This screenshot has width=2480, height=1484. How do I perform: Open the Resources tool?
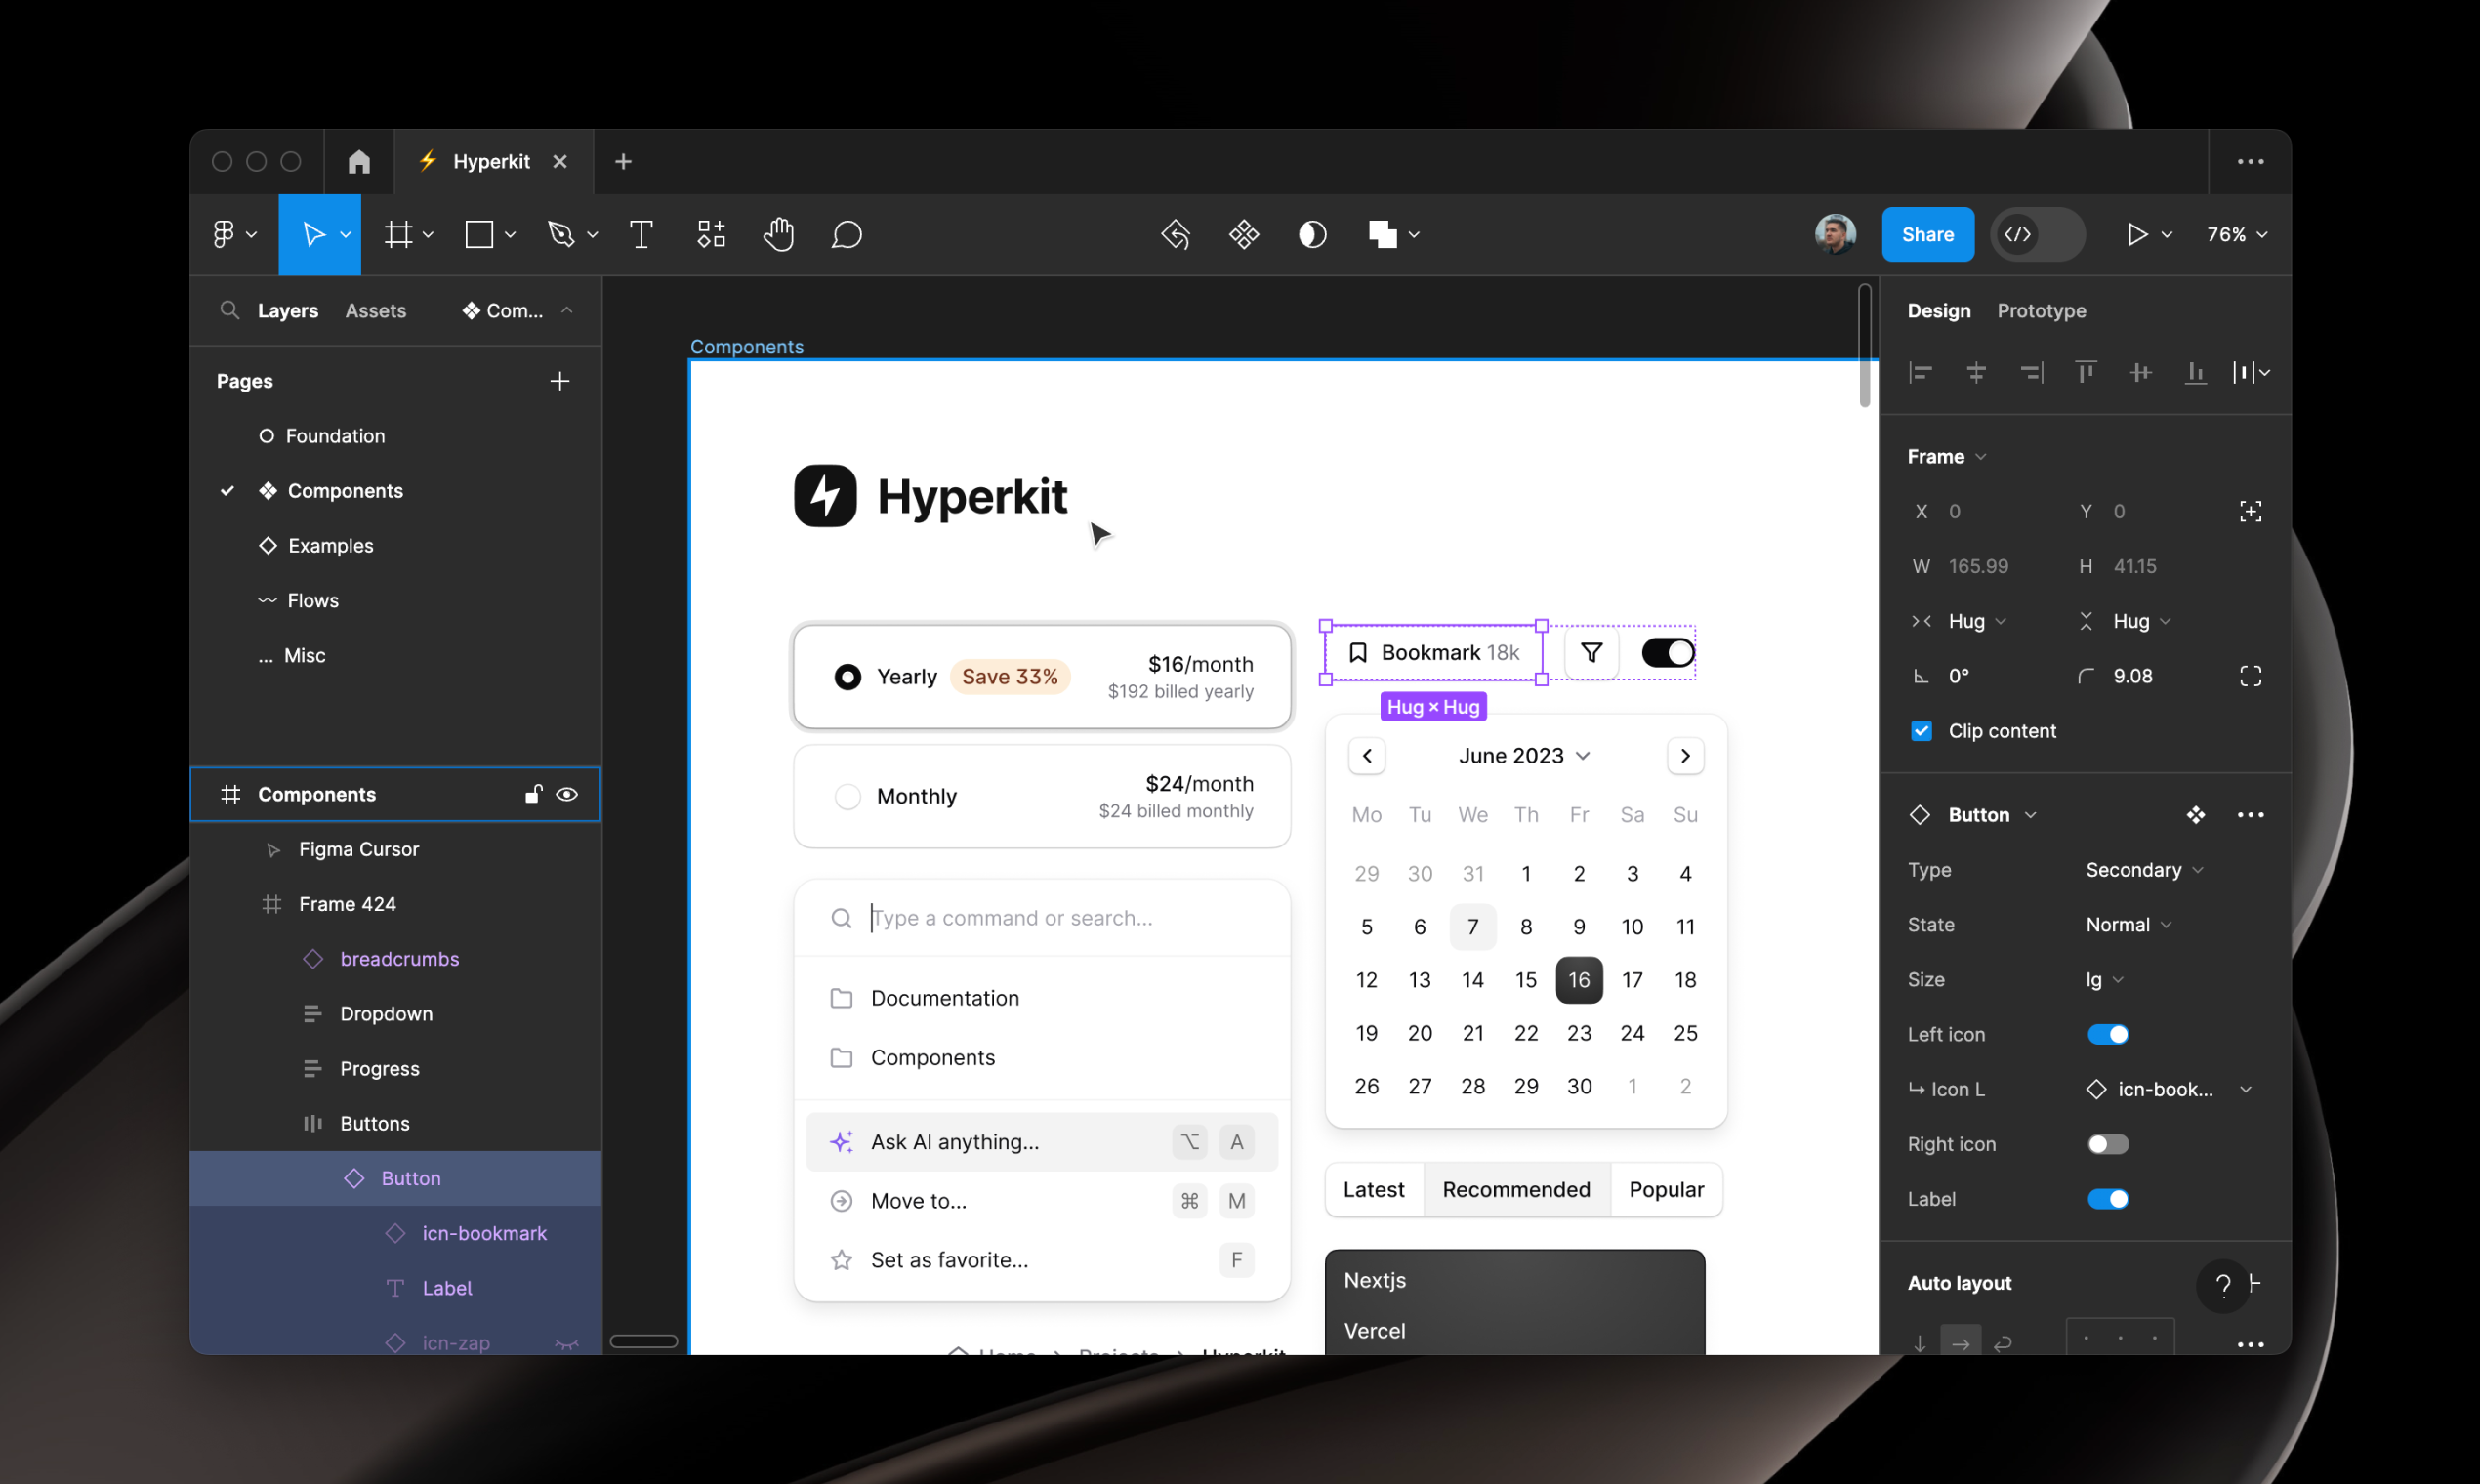pos(711,234)
